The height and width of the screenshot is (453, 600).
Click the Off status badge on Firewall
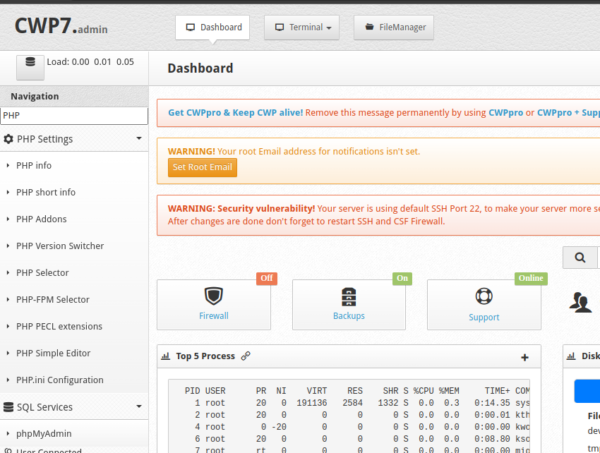click(x=267, y=278)
